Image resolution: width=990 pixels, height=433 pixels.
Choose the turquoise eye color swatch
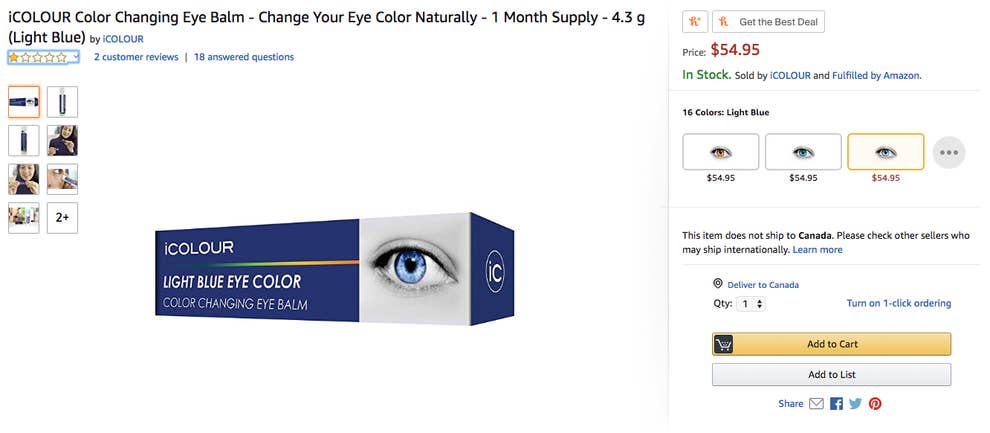click(x=803, y=152)
